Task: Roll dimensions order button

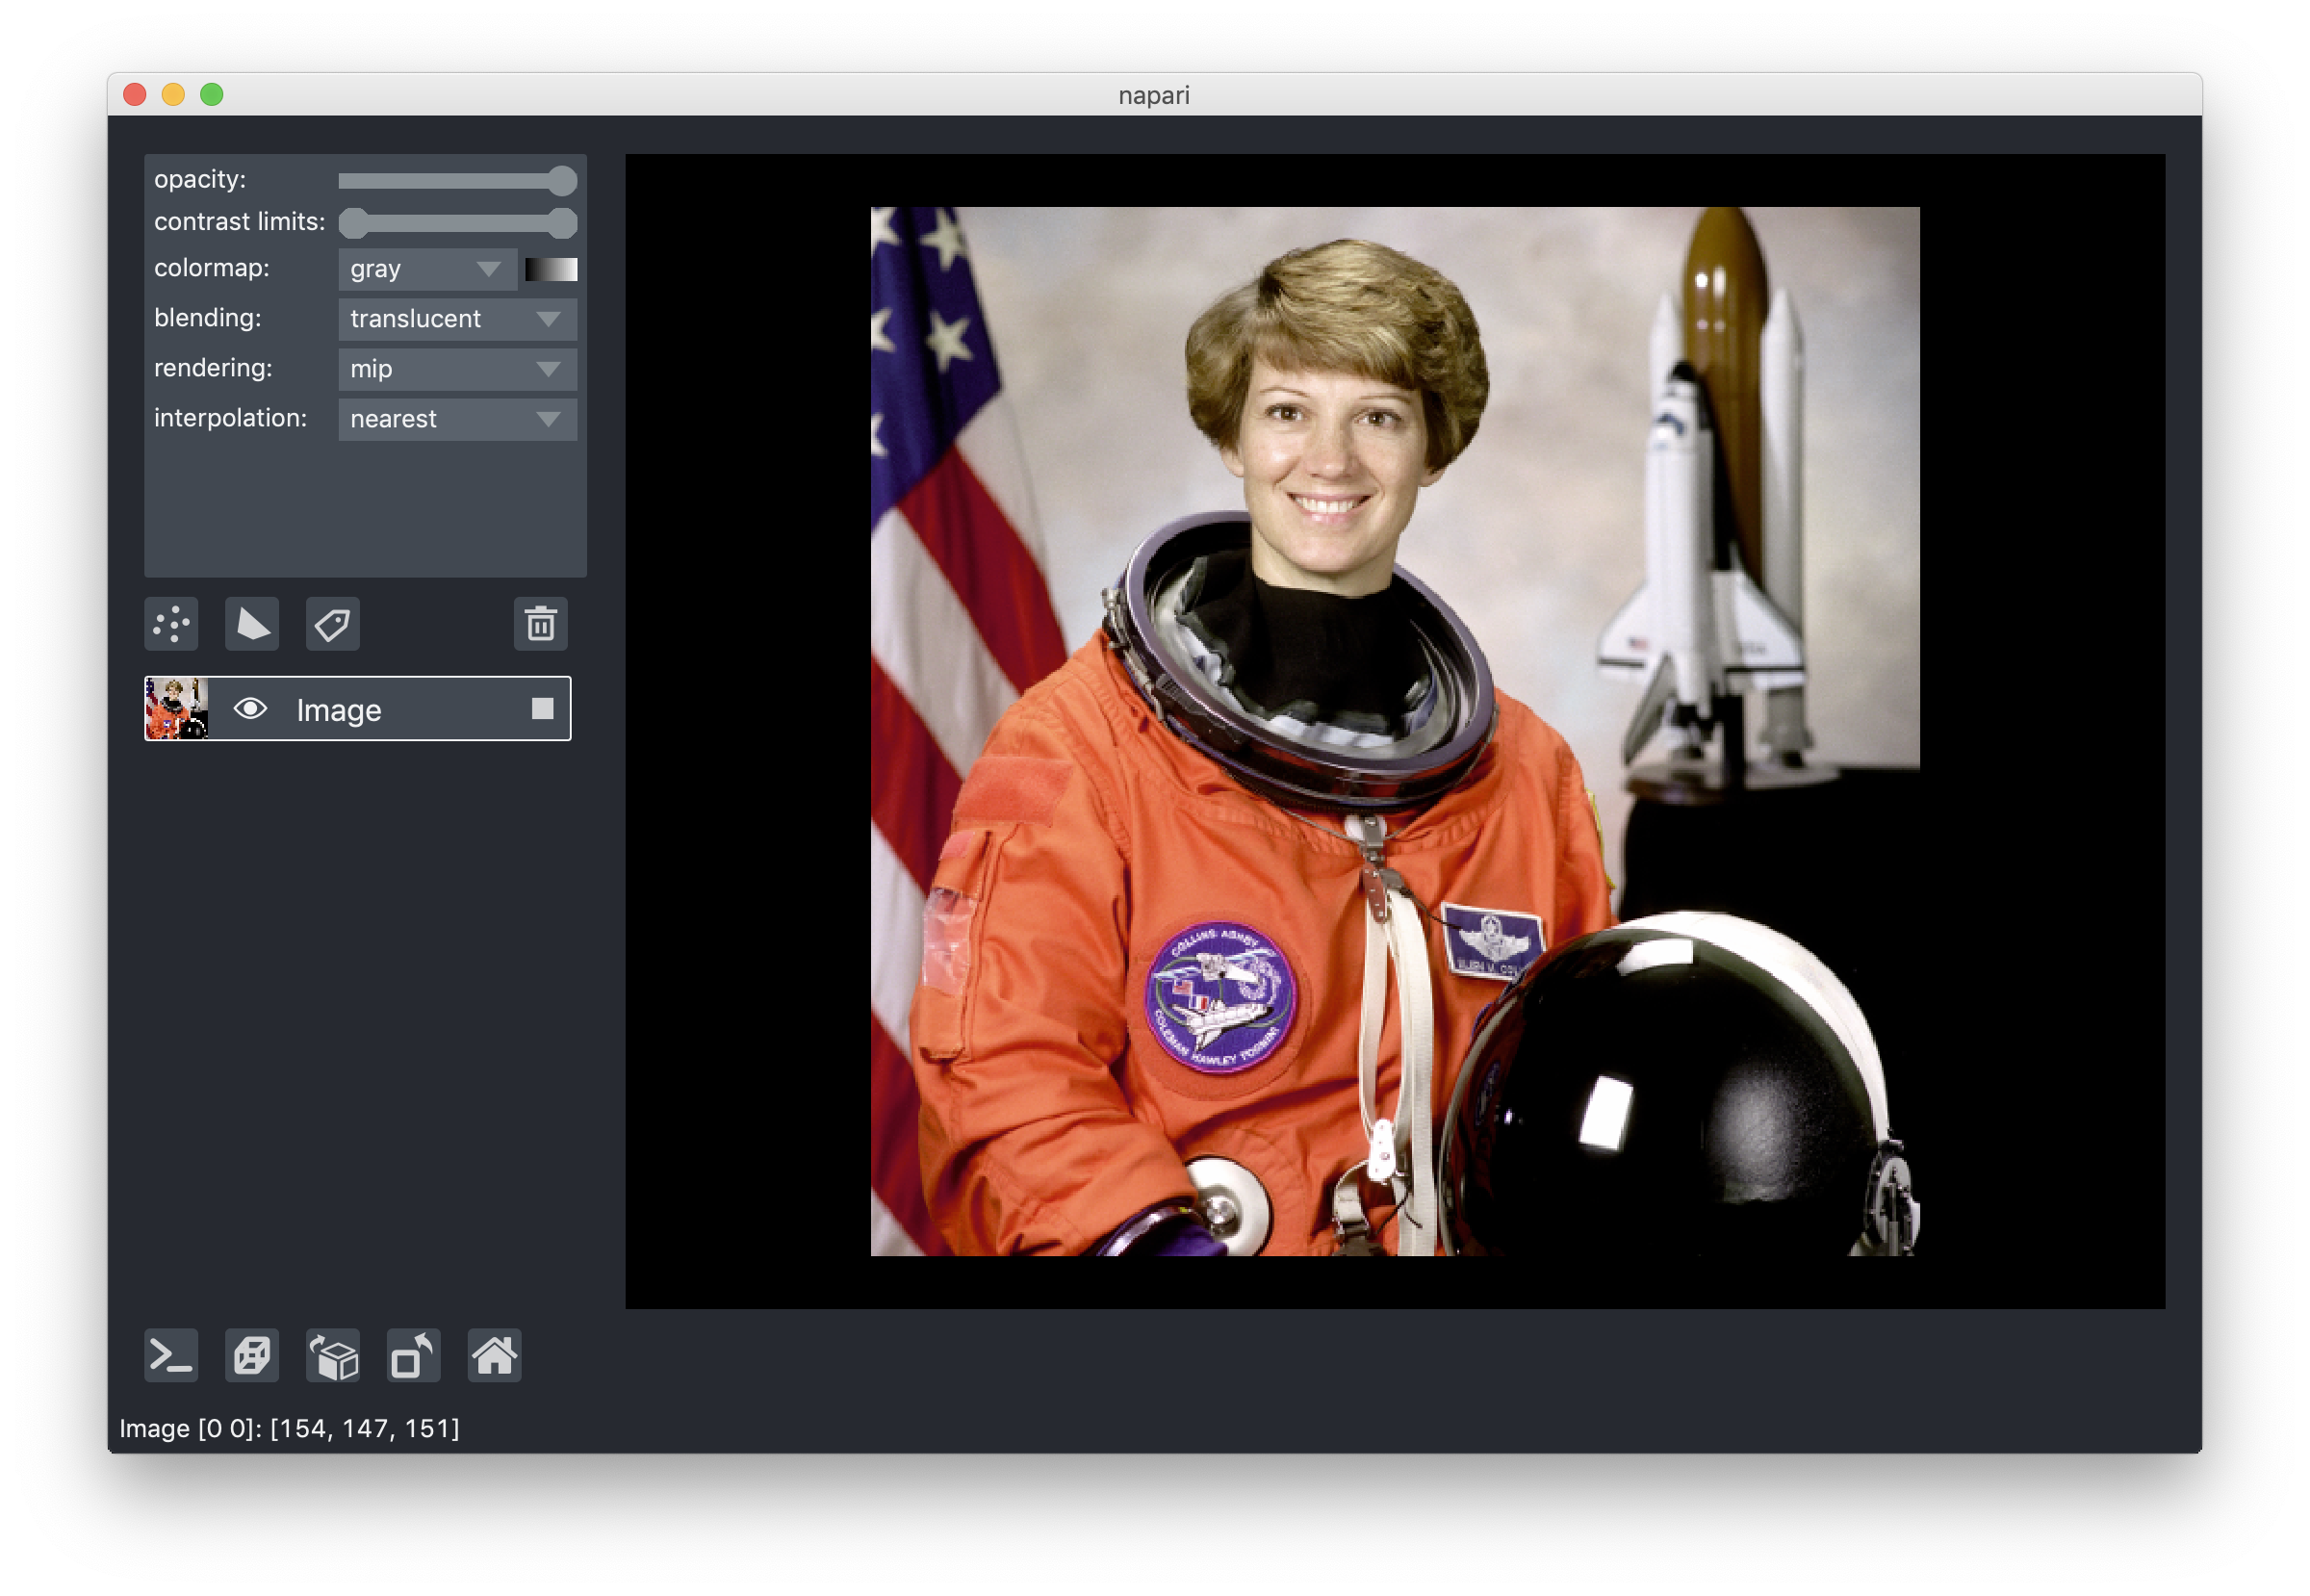Action: pyautogui.click(x=333, y=1356)
